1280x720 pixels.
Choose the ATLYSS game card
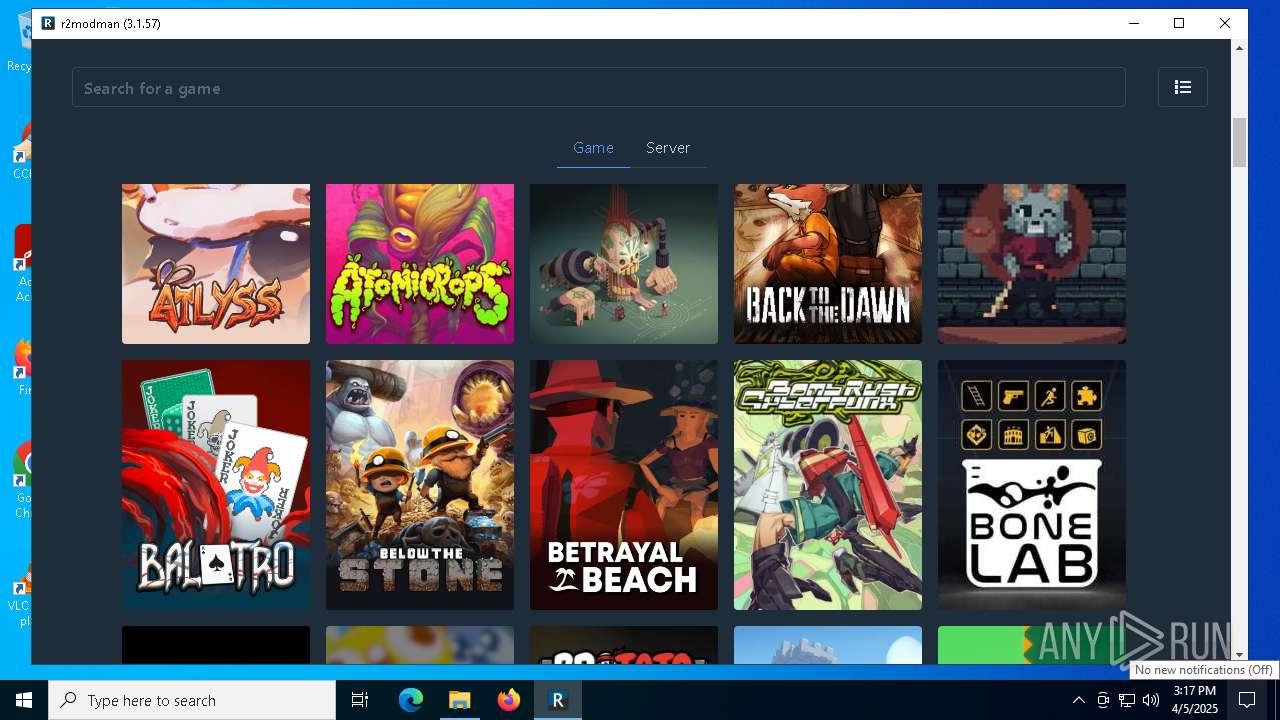[216, 264]
